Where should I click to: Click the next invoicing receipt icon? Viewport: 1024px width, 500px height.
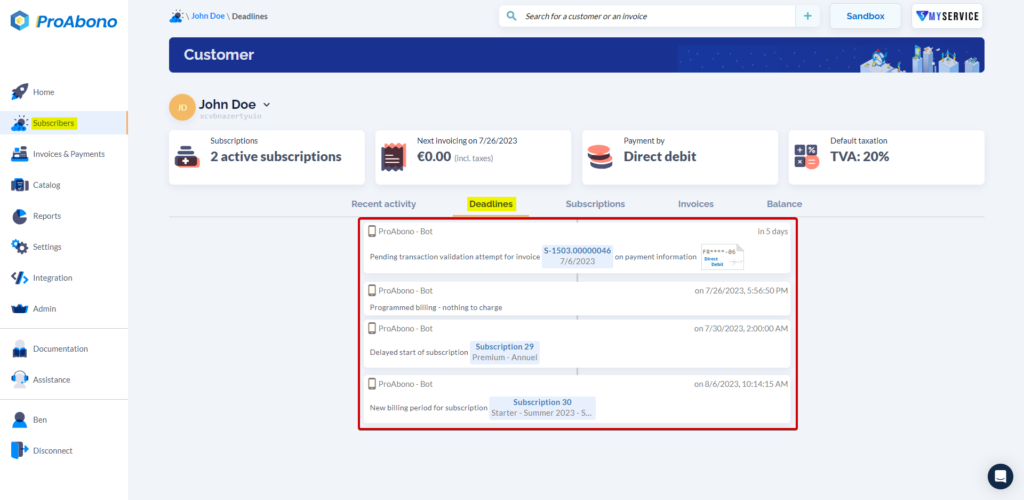pyautogui.click(x=393, y=157)
